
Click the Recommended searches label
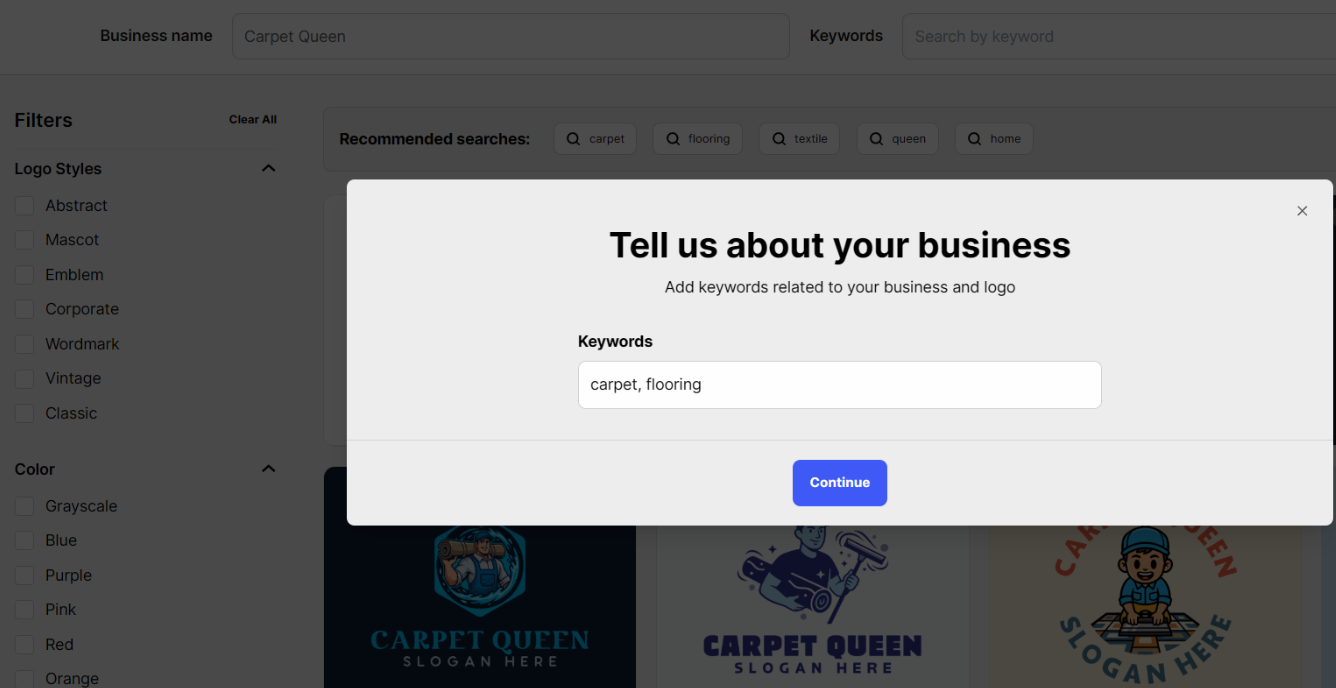pyautogui.click(x=434, y=139)
